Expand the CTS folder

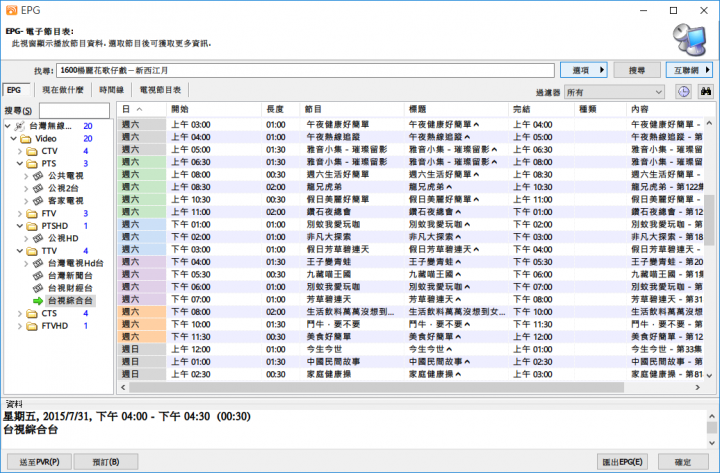(x=20, y=313)
